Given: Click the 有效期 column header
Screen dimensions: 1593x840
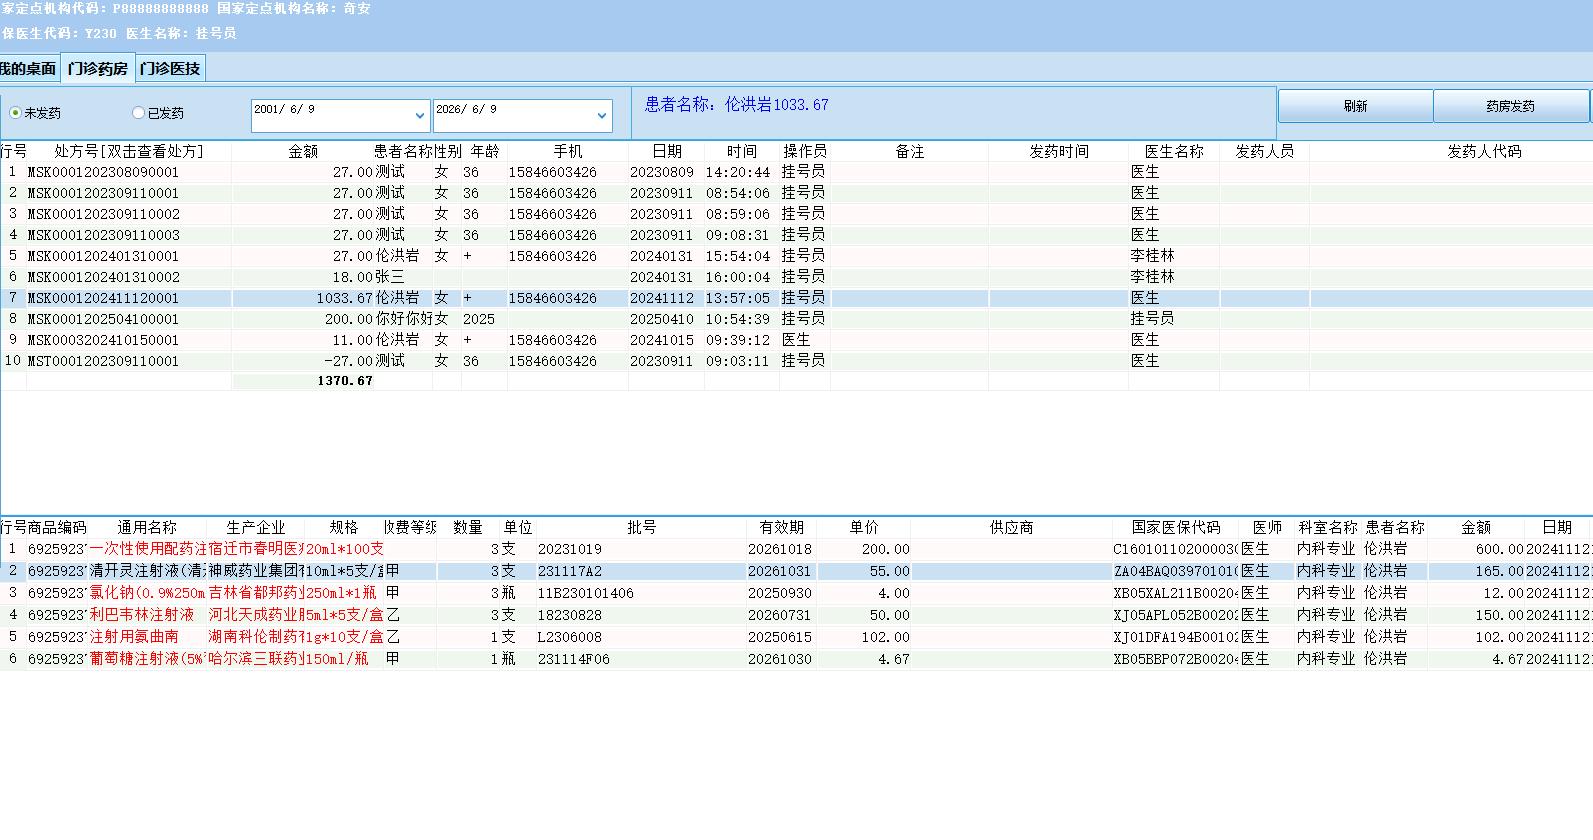Looking at the screenshot, I should pyautogui.click(x=781, y=527).
